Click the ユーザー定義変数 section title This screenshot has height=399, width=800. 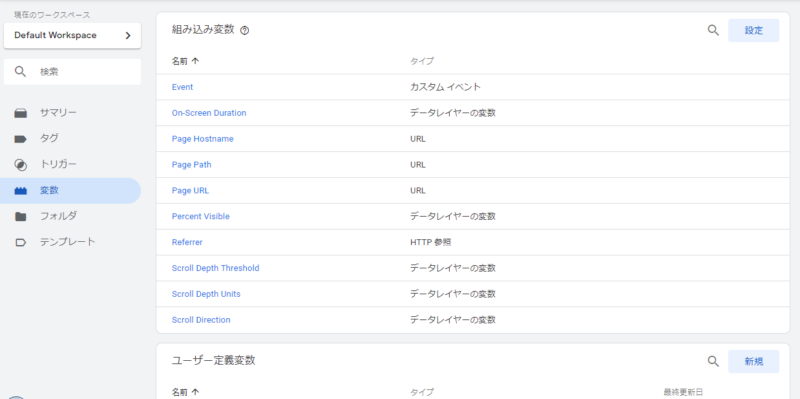tap(213, 361)
